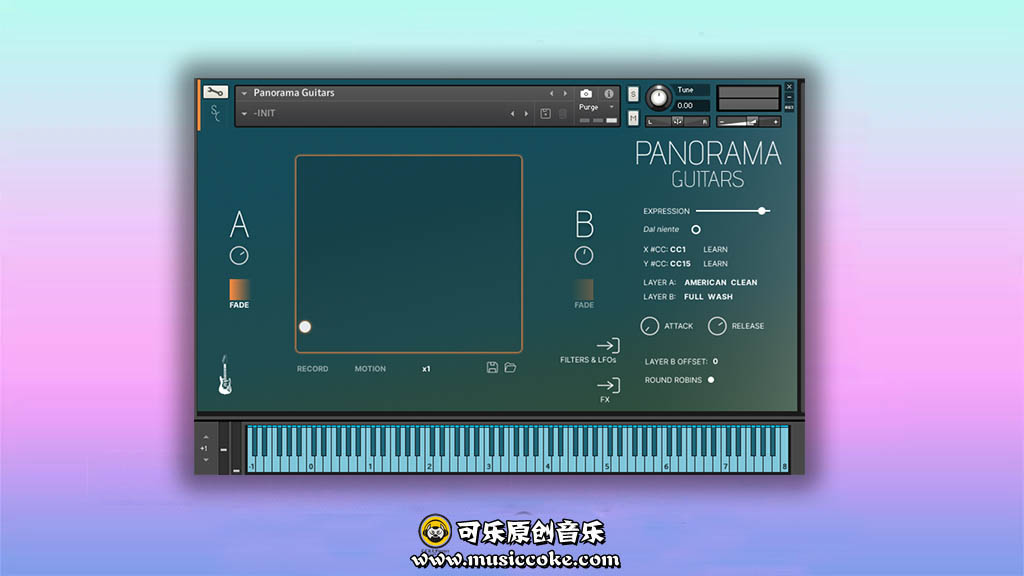Toggle Layer B FADE swatch

584,289
